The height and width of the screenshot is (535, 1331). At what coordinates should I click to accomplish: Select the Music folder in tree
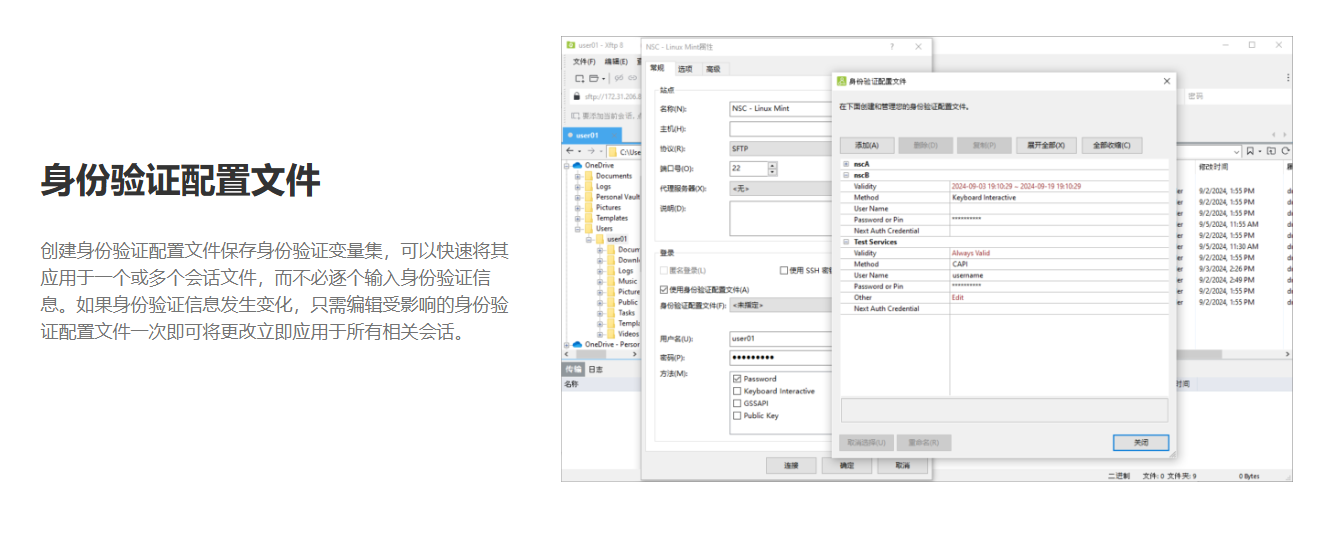tap(627, 281)
